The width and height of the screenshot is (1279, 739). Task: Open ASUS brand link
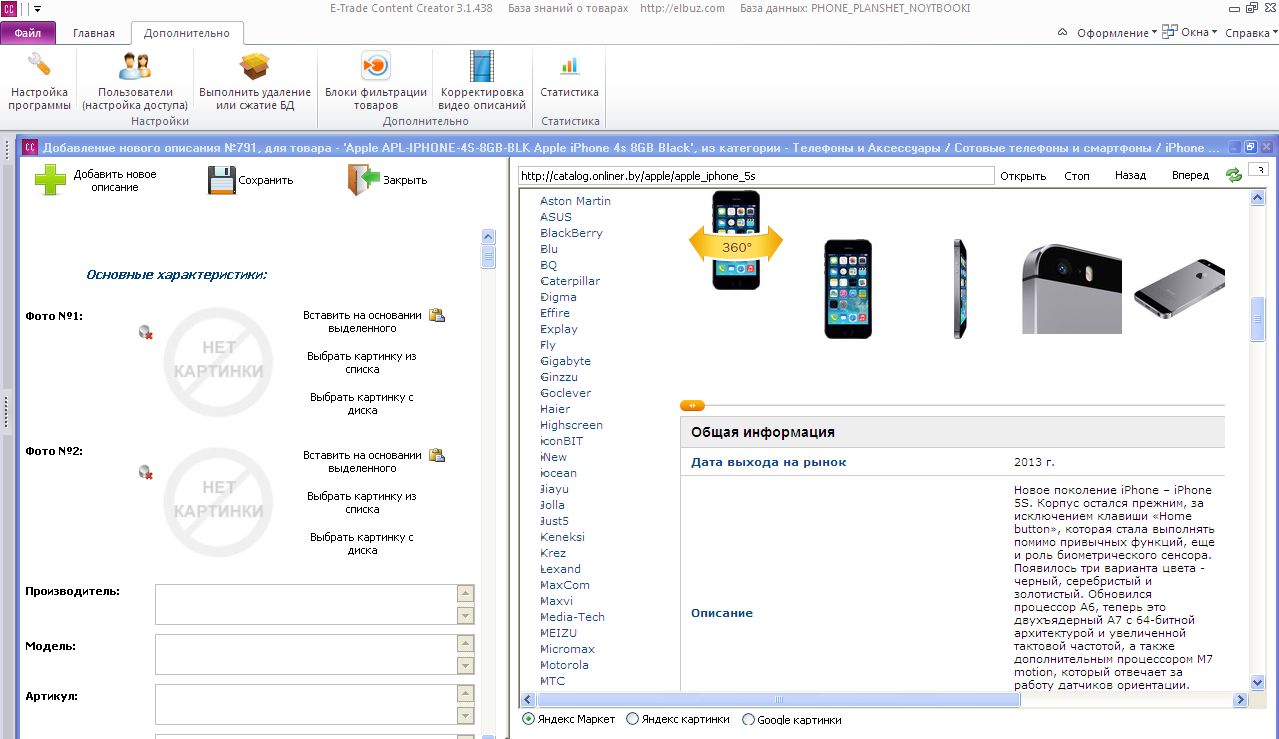point(556,217)
